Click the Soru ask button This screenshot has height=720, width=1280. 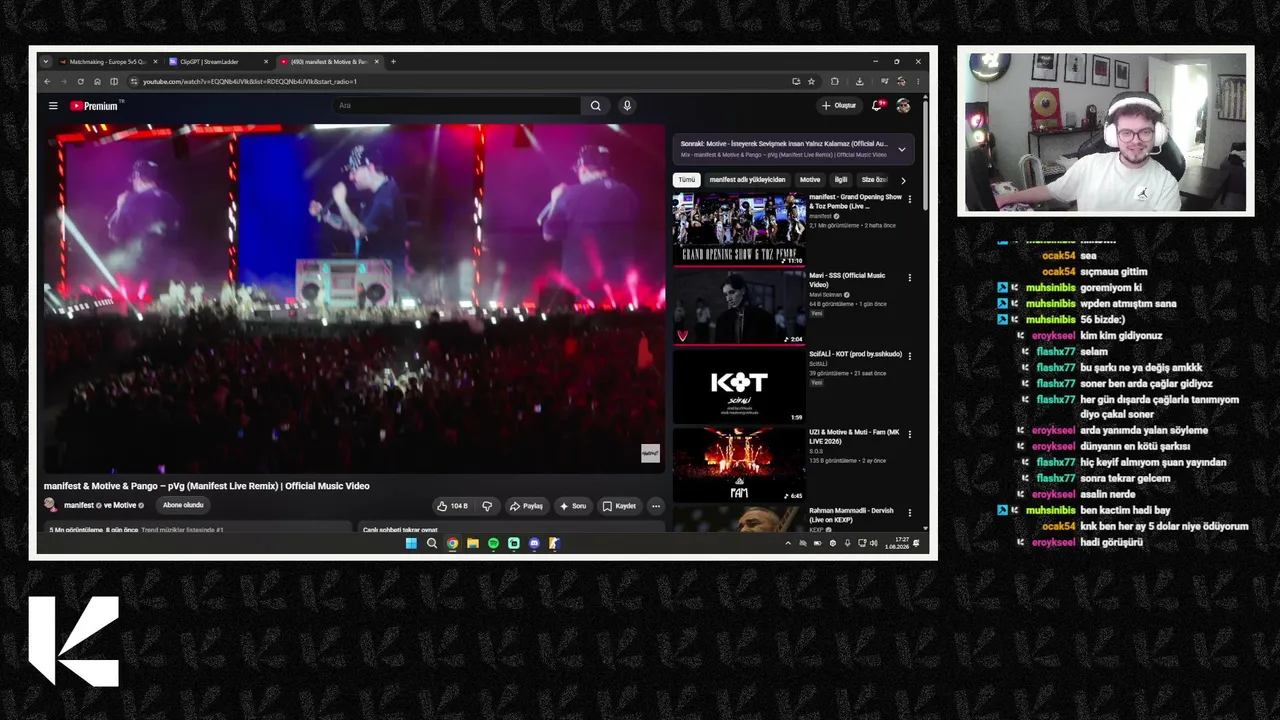coord(572,506)
